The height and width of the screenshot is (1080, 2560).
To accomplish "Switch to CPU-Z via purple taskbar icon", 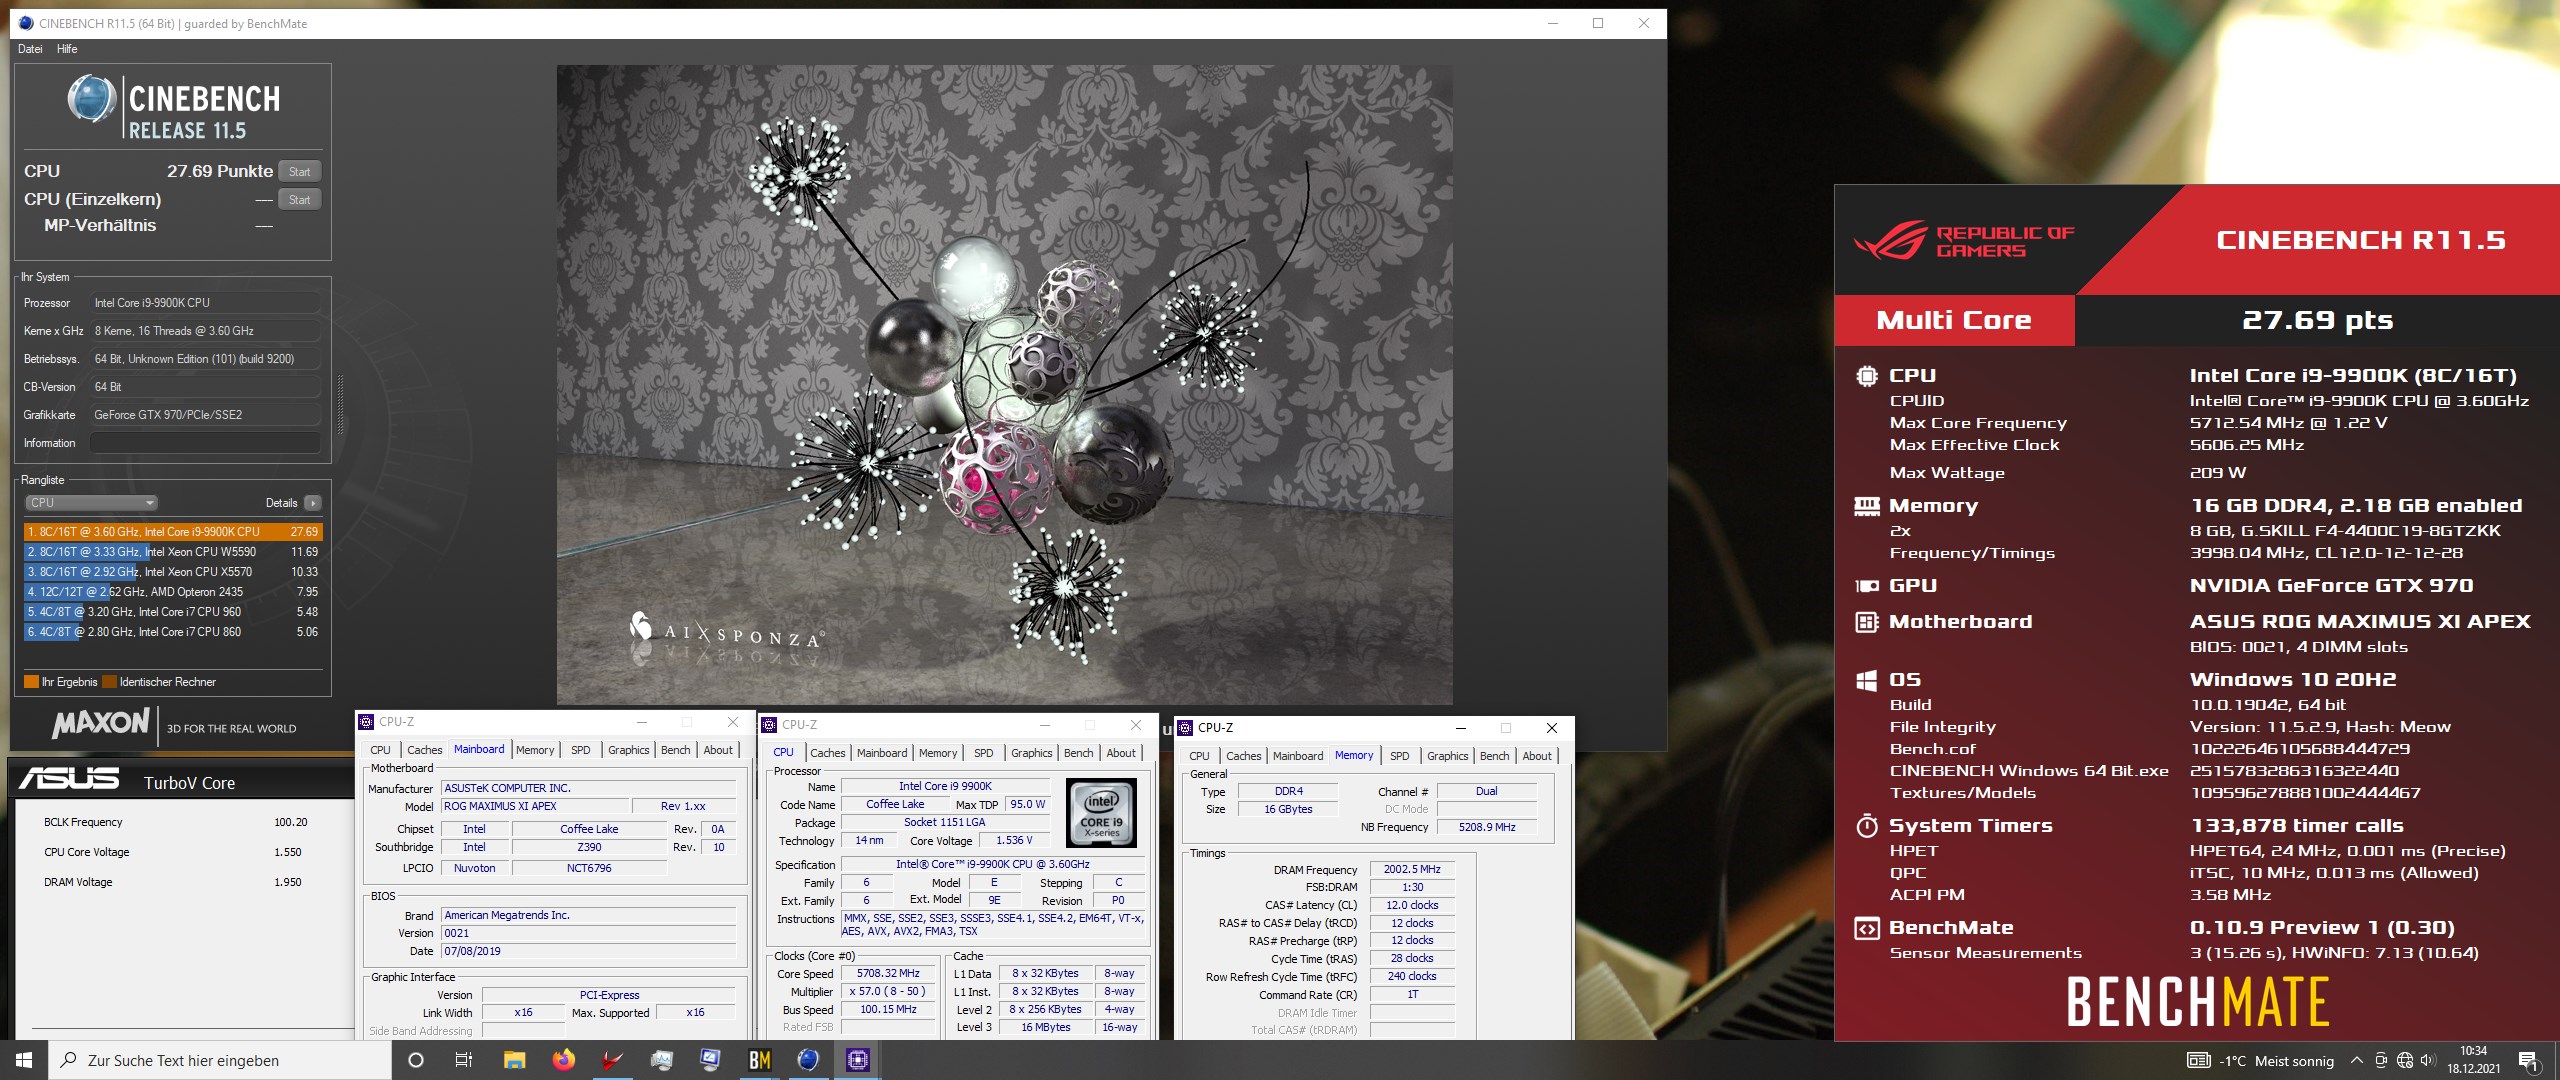I will pyautogui.click(x=857, y=1060).
